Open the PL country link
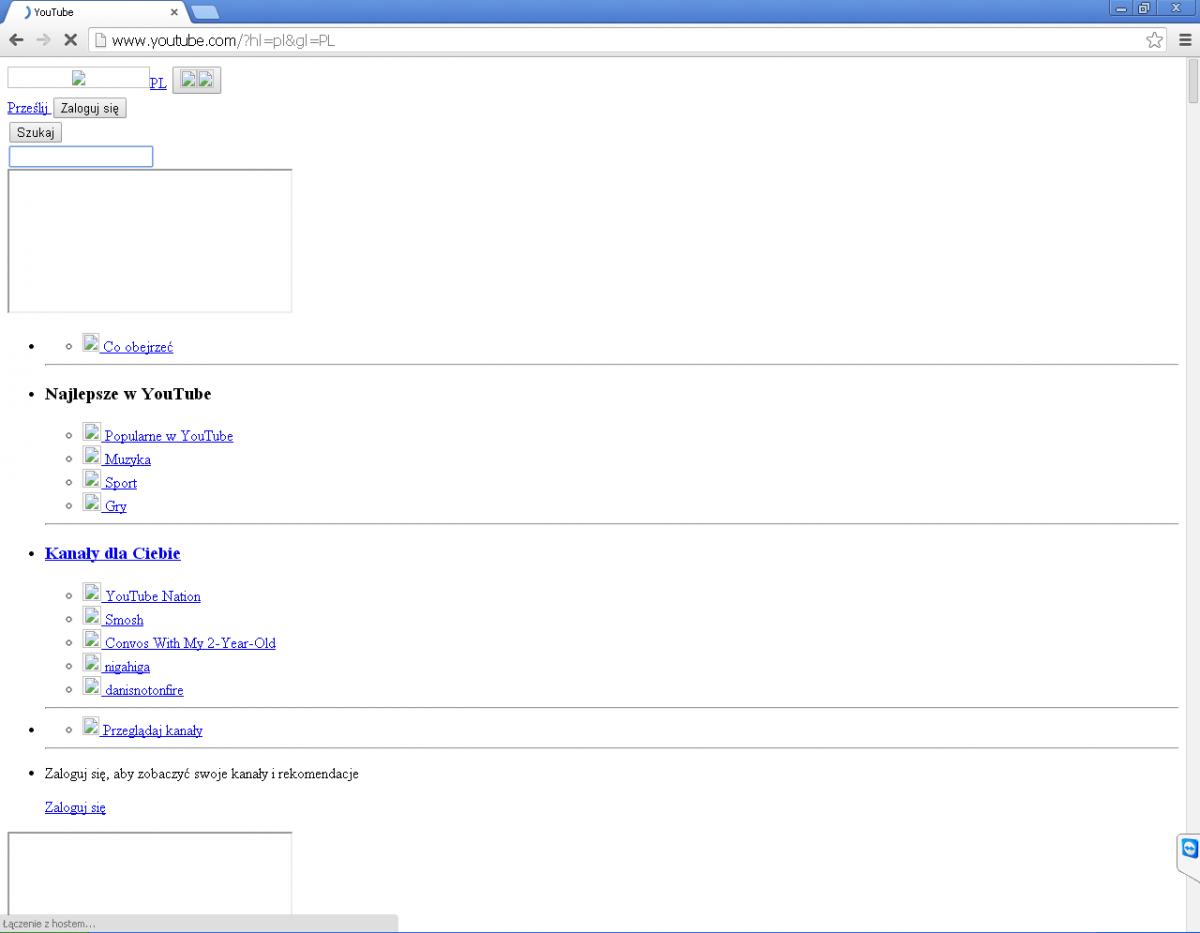Image resolution: width=1200 pixels, height=933 pixels. tap(158, 83)
